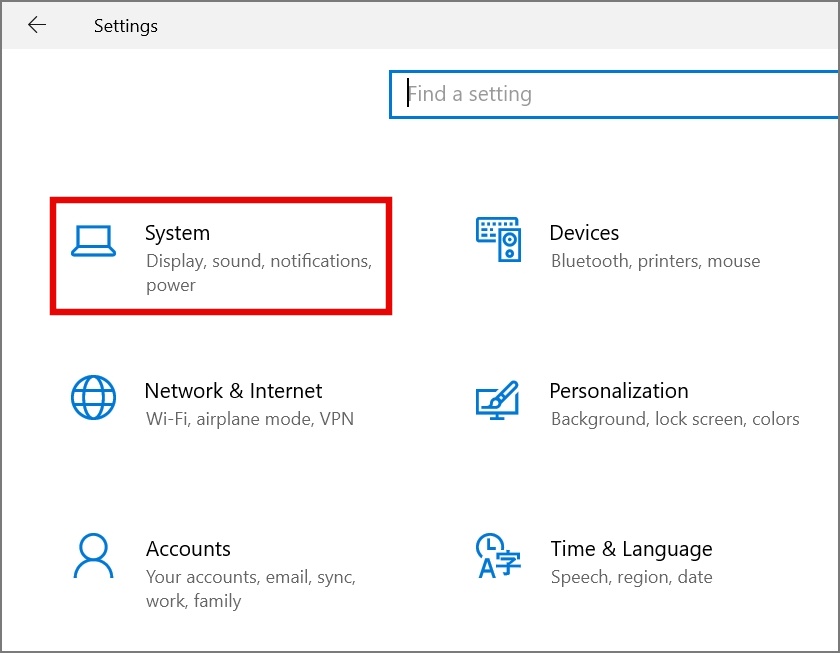Viewport: 840px width, 653px height.
Task: Click the laptop icon for System
Action: [93, 241]
